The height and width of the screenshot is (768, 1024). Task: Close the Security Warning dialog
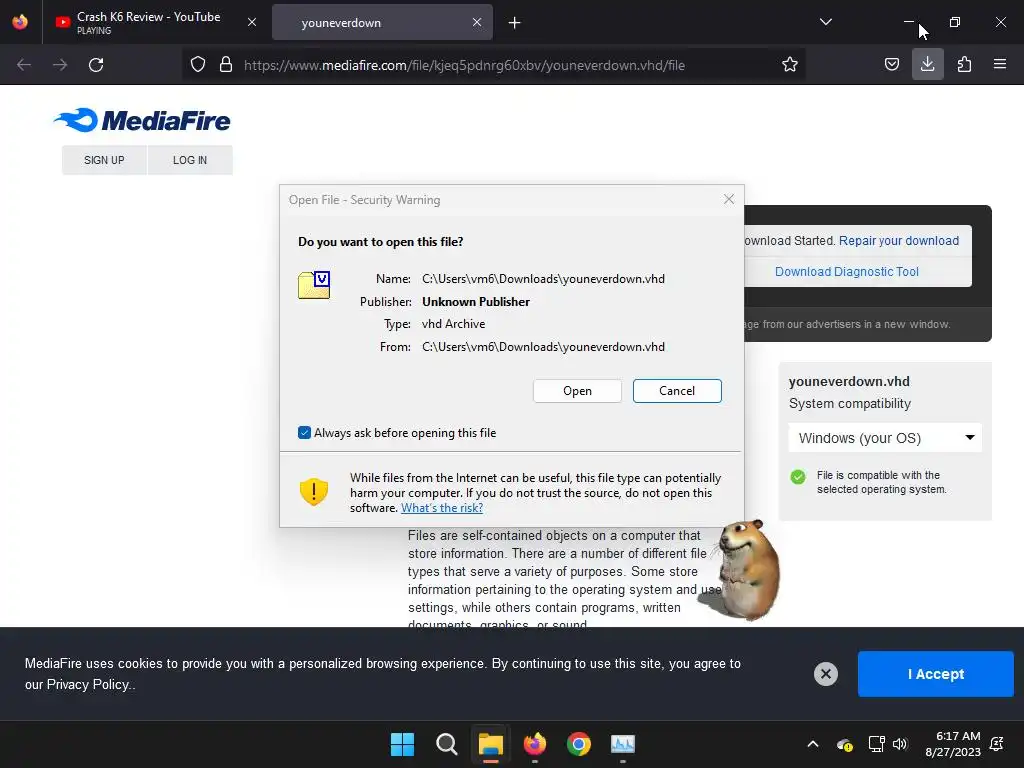(x=729, y=199)
